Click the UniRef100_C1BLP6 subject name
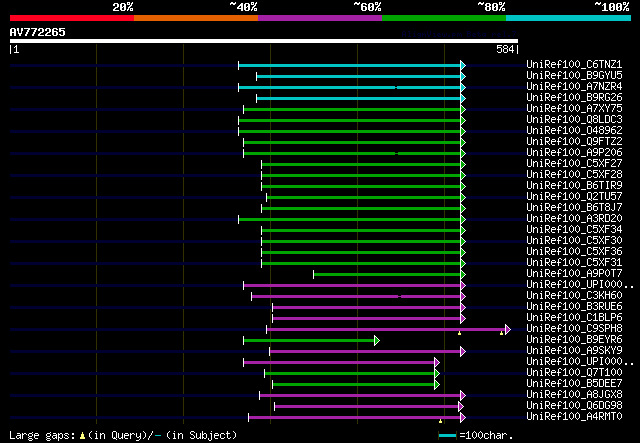Viewport: 640px width, 443px height. coord(574,318)
